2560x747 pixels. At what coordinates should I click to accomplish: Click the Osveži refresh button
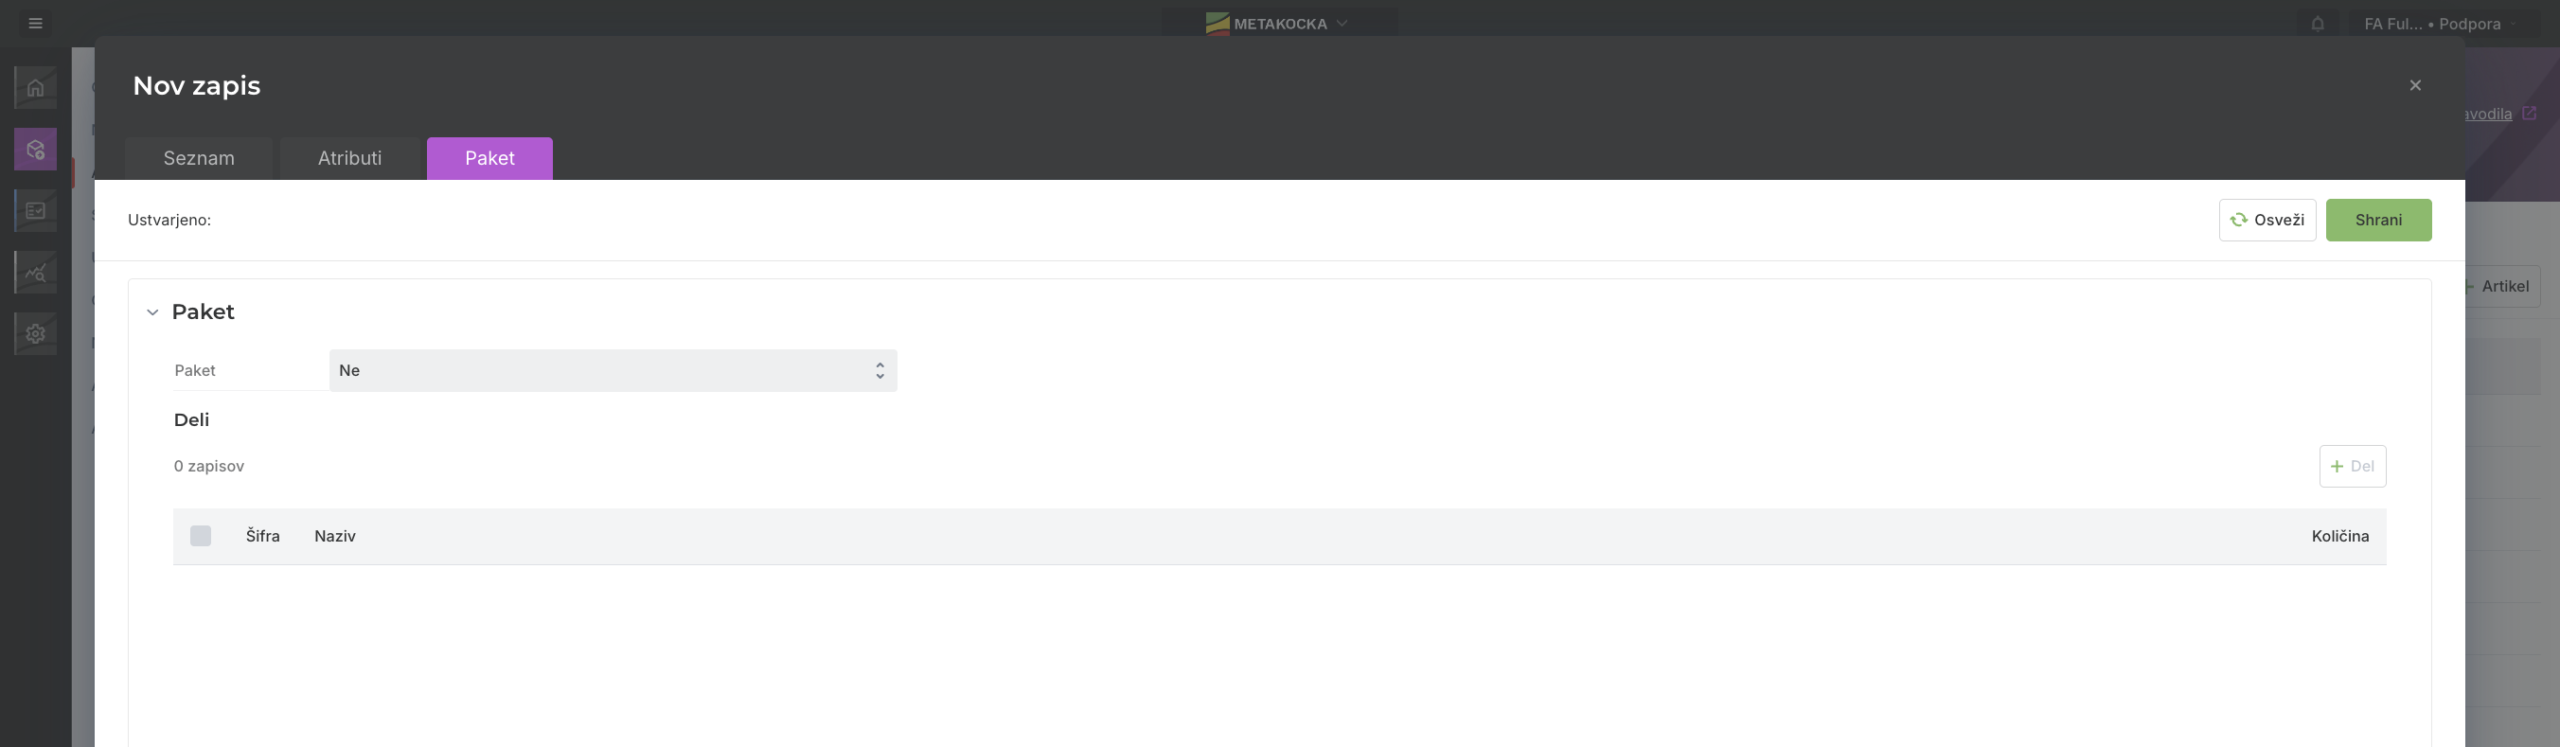pos(2267,220)
